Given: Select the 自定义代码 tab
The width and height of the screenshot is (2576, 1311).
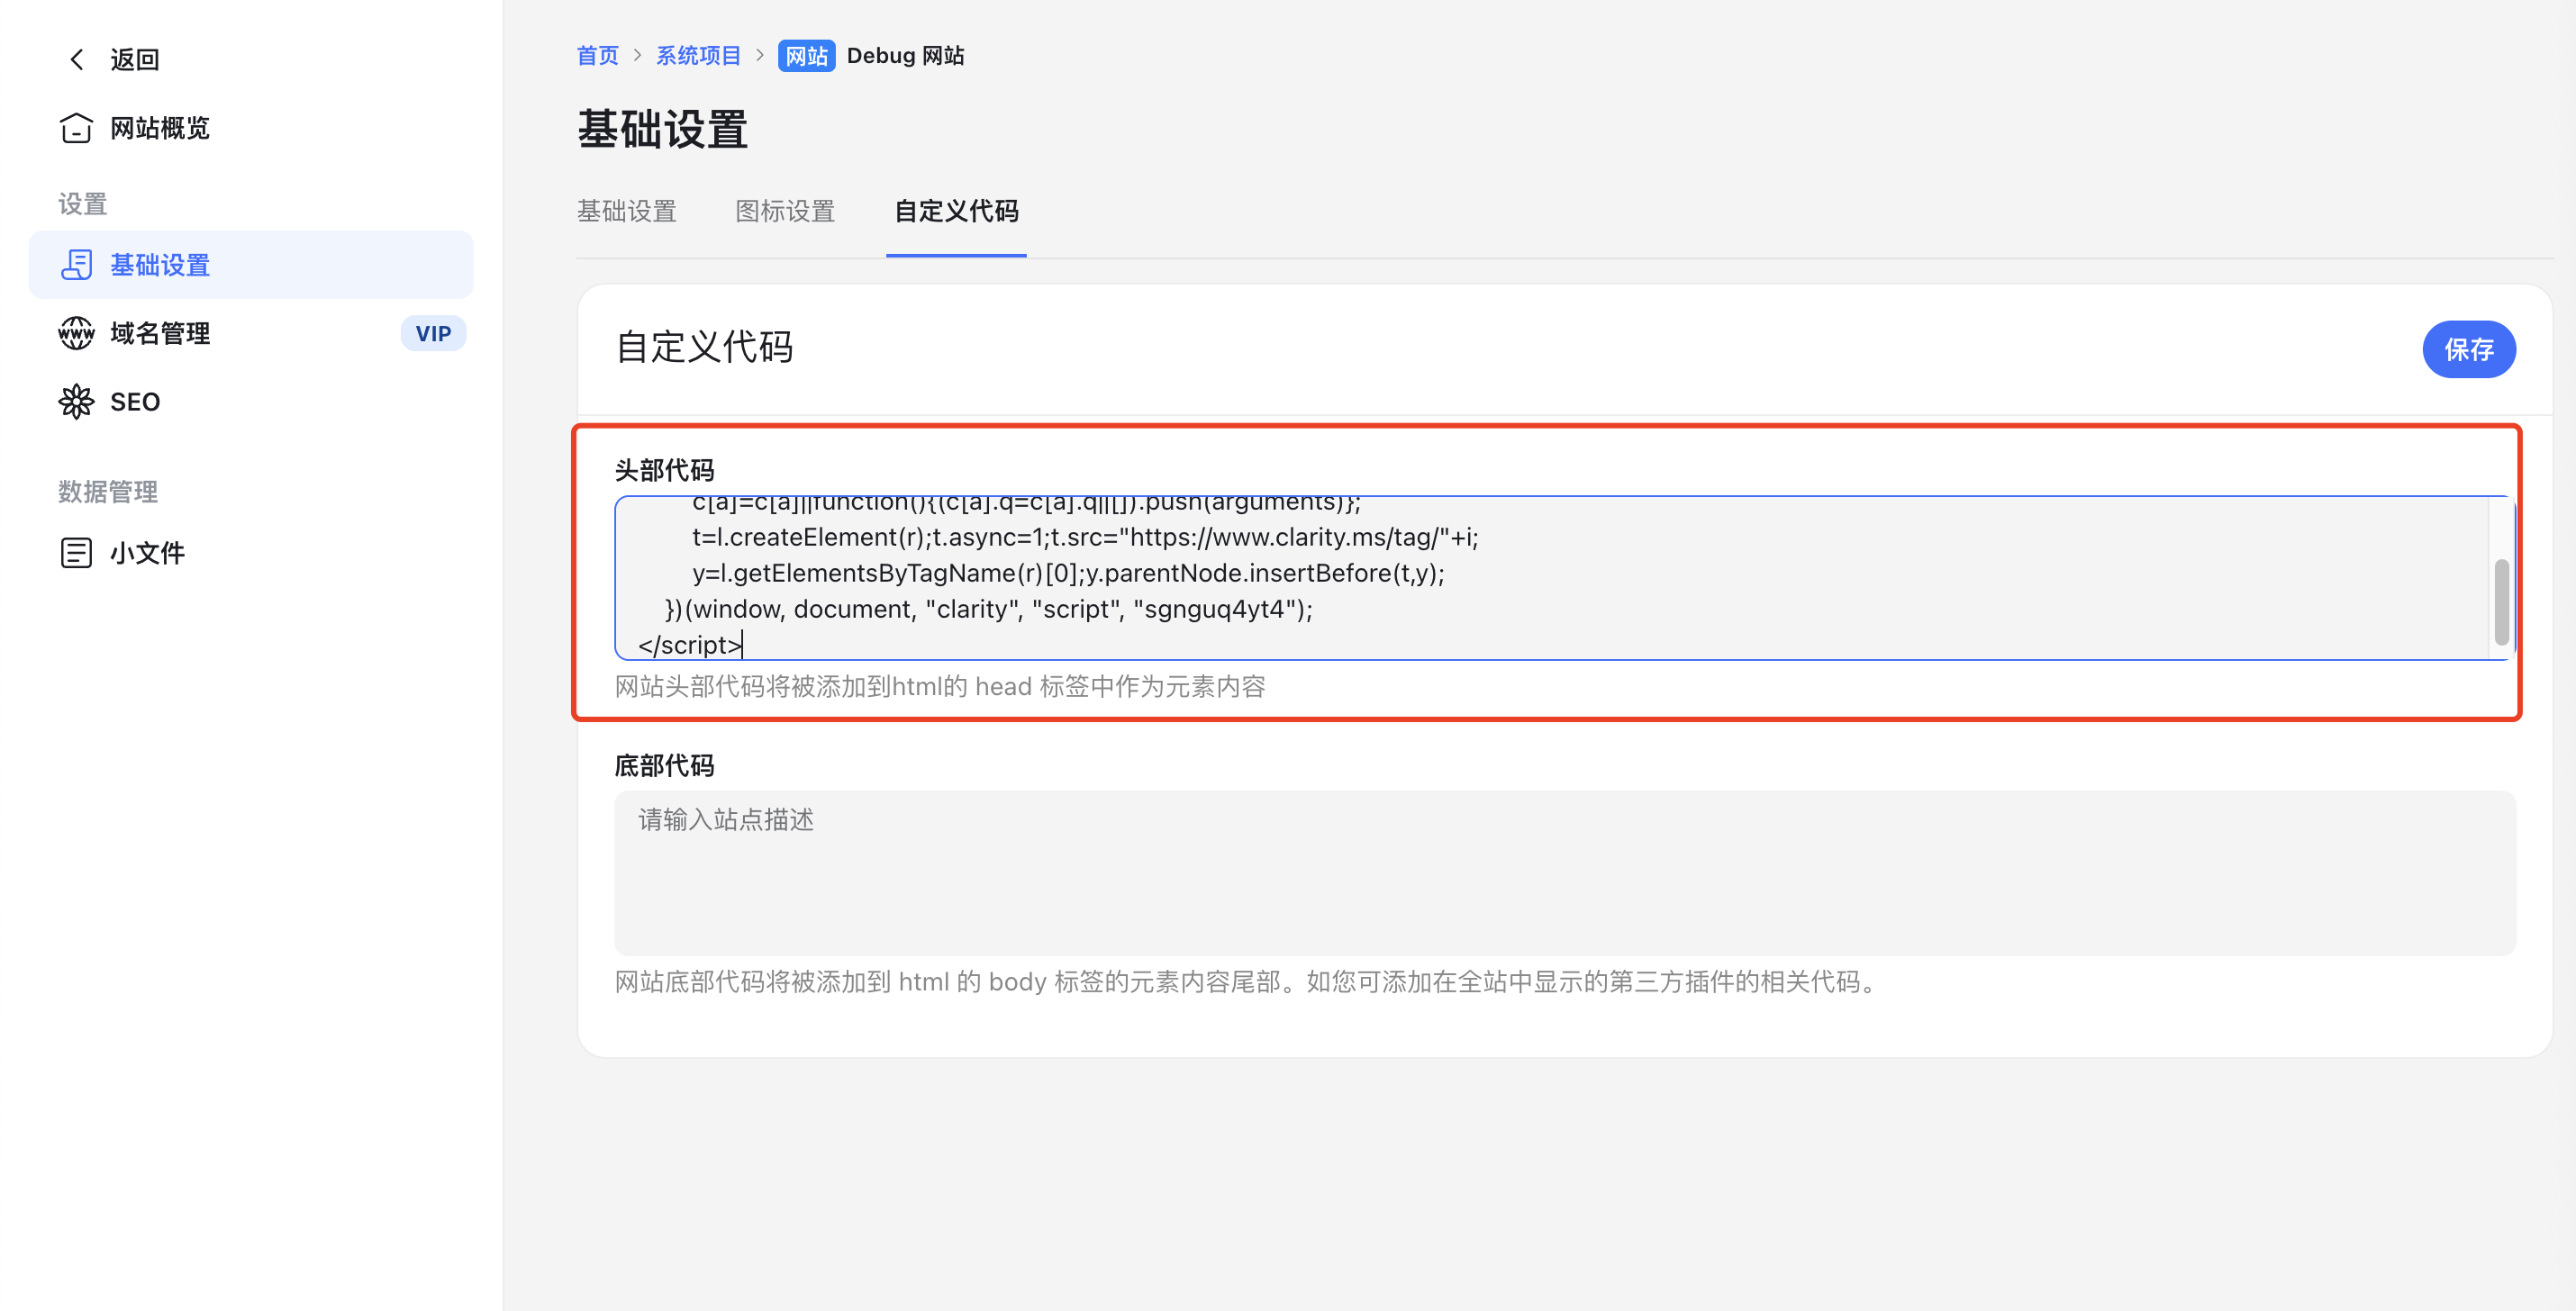Looking at the screenshot, I should point(956,211).
